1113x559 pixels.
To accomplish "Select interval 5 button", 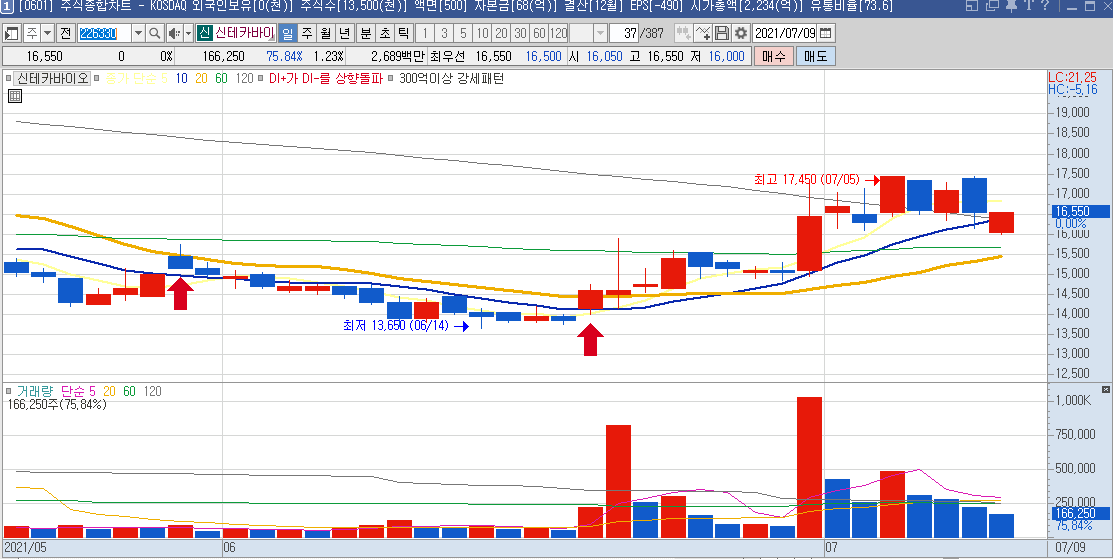I will pyautogui.click(x=464, y=33).
